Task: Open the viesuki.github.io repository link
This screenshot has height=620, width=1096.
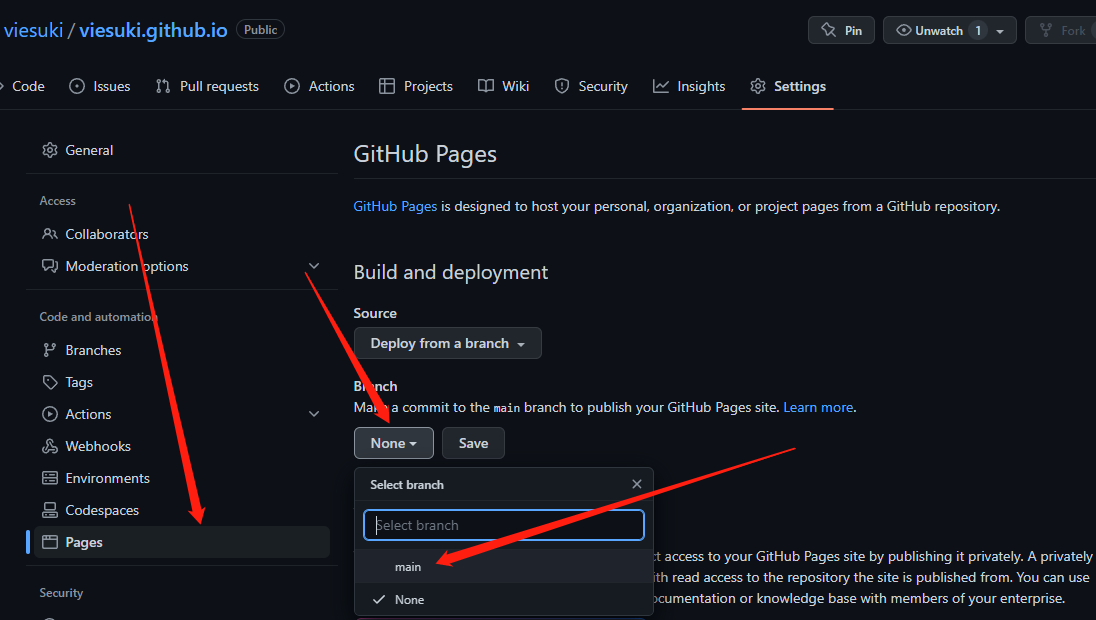Action: 153,30
